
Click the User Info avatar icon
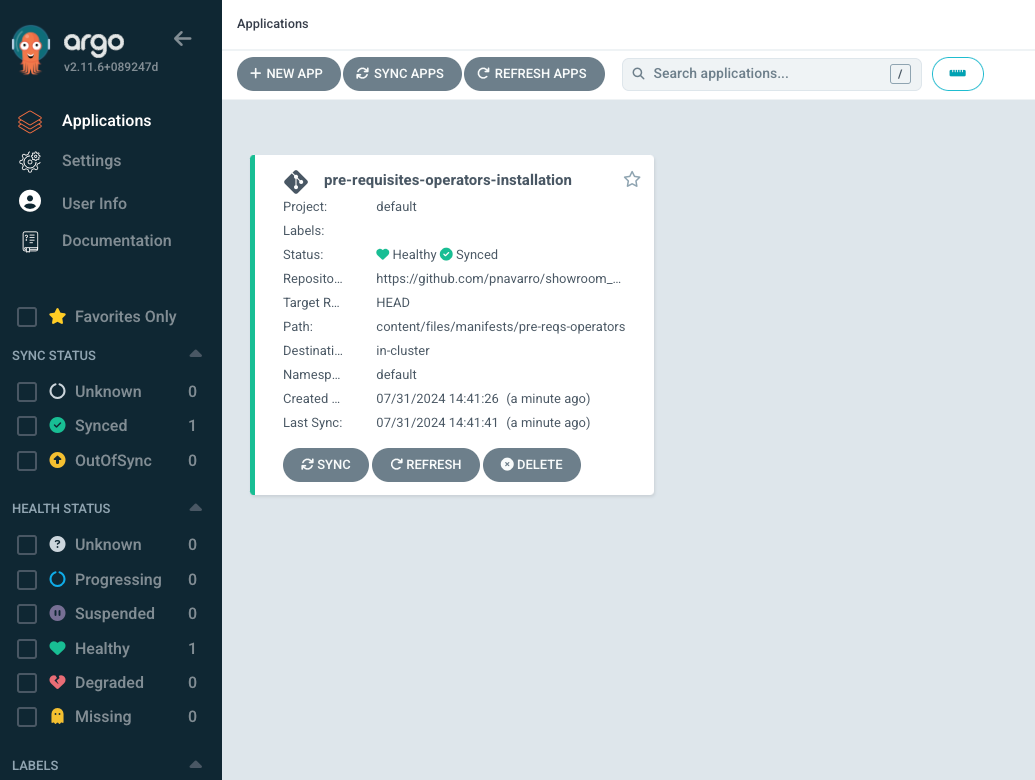tap(30, 202)
